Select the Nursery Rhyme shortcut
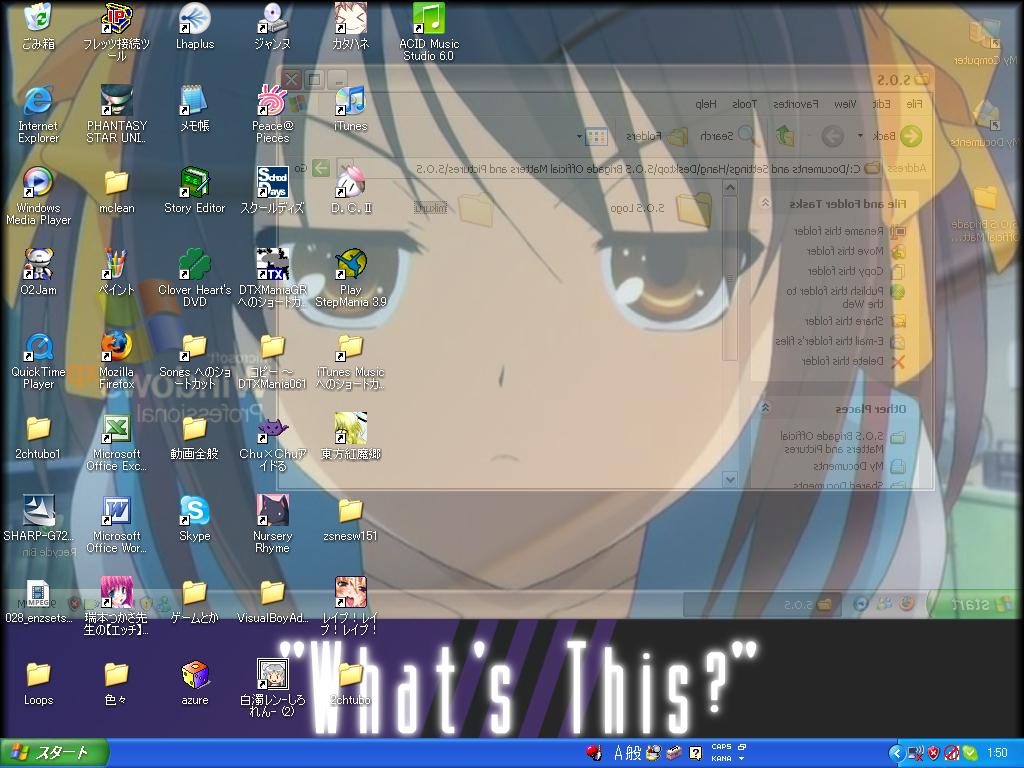Viewport: 1024px width, 768px height. coord(272,524)
